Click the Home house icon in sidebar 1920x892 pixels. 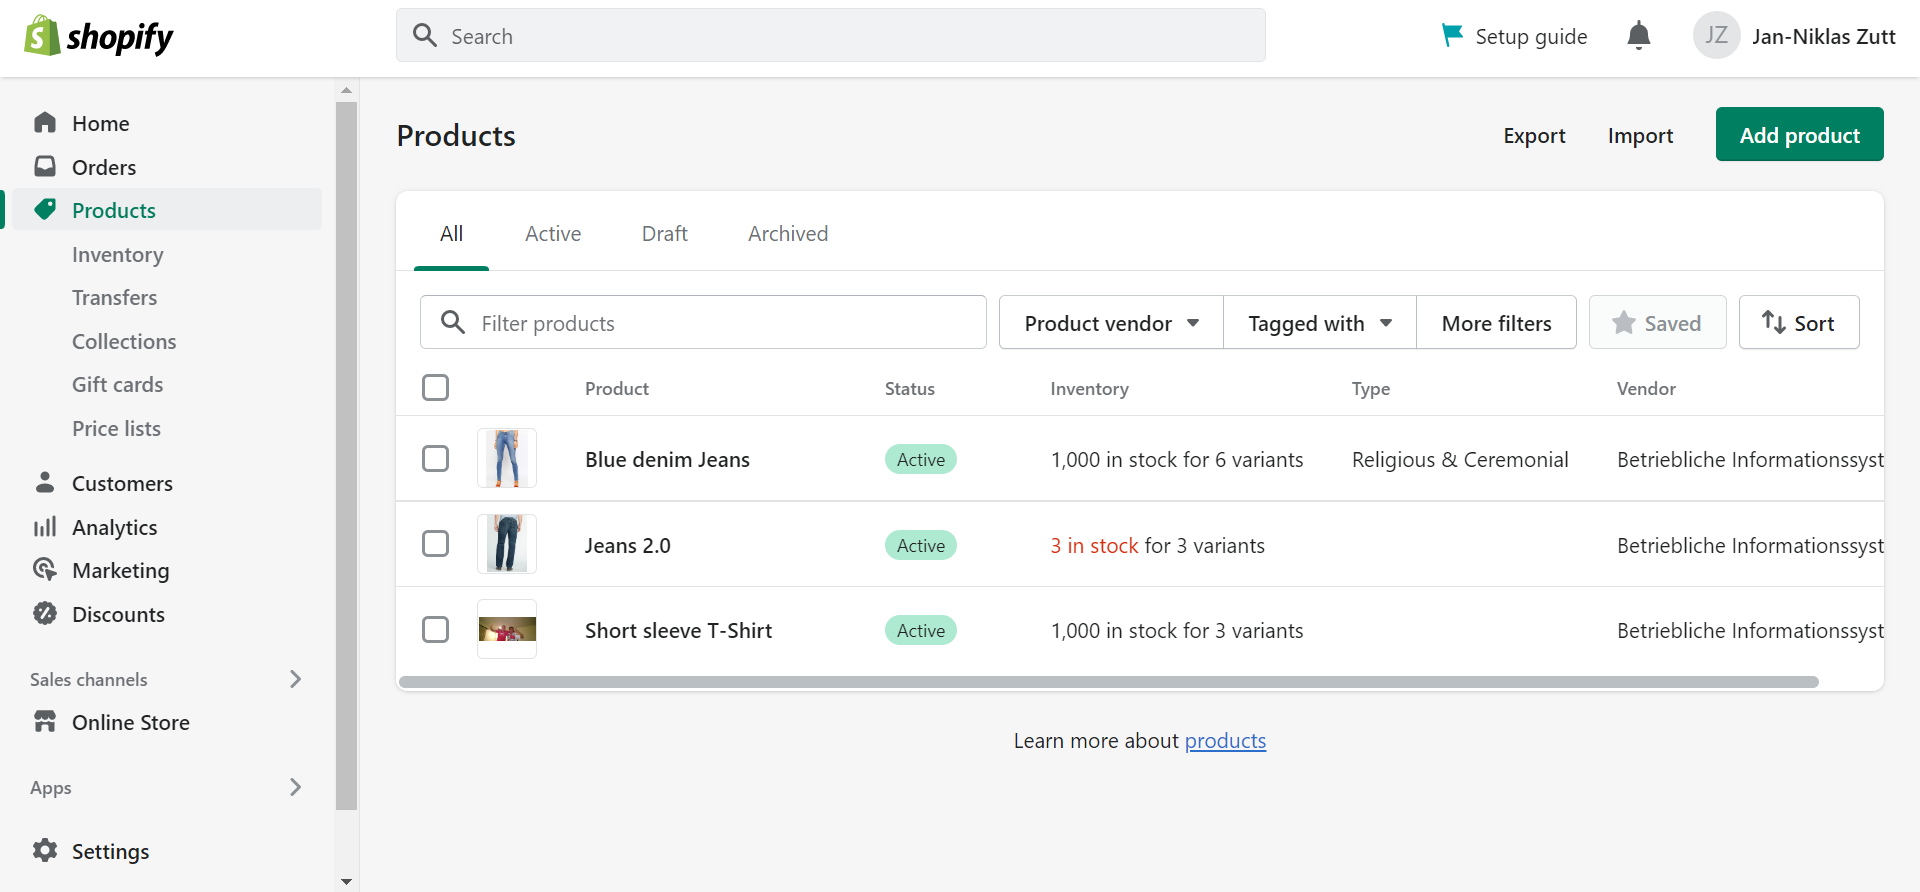coord(45,123)
